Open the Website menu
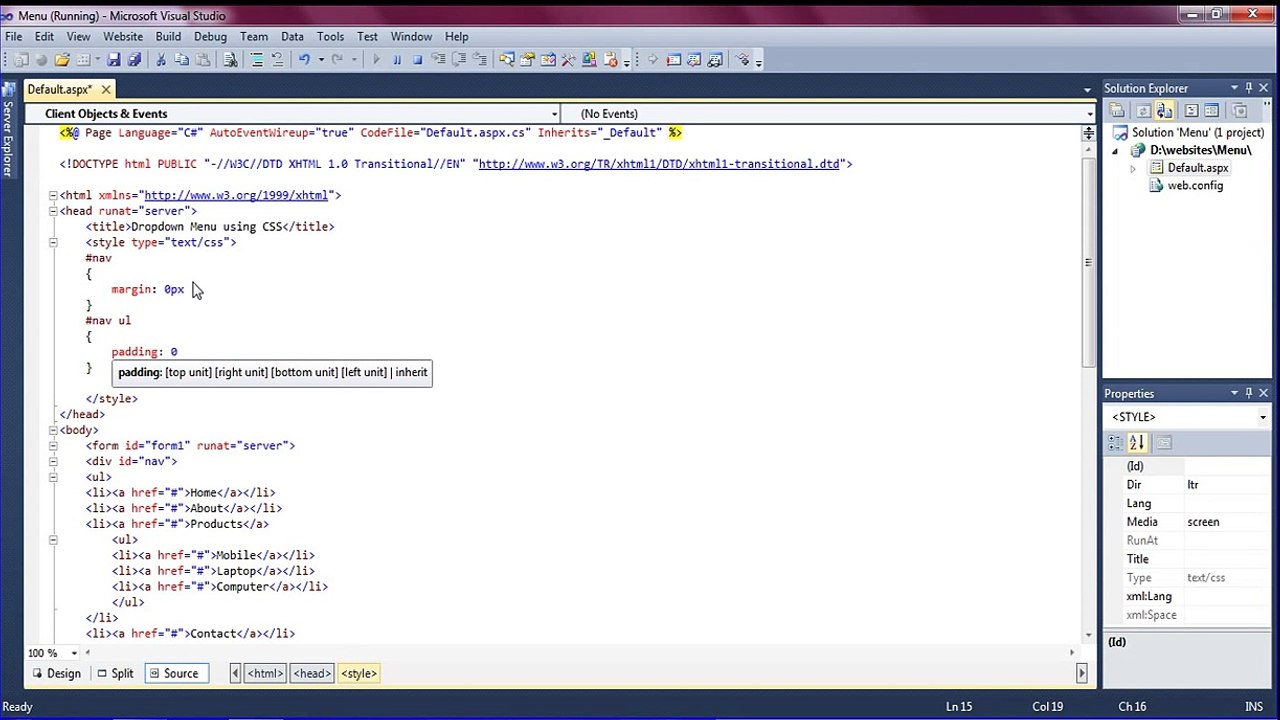 (123, 37)
